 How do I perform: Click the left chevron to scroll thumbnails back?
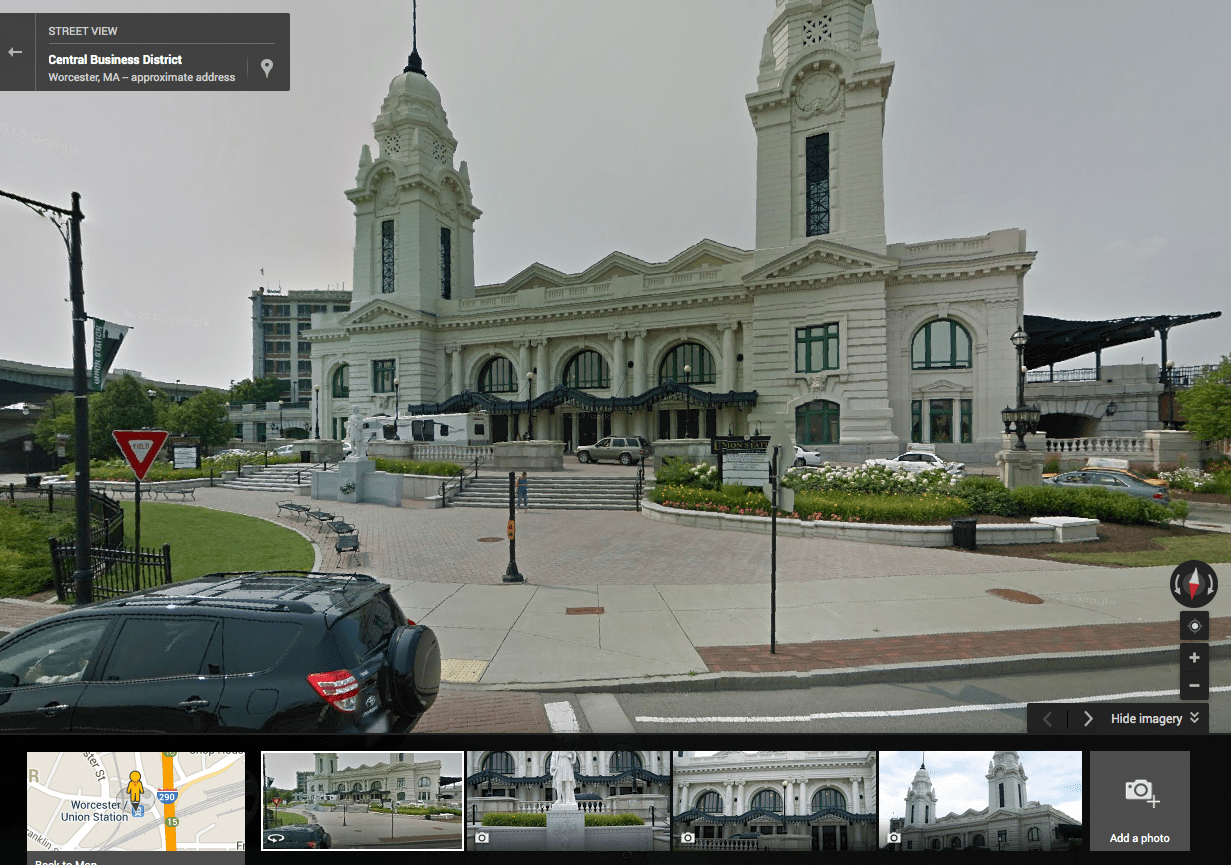[x=1048, y=718]
